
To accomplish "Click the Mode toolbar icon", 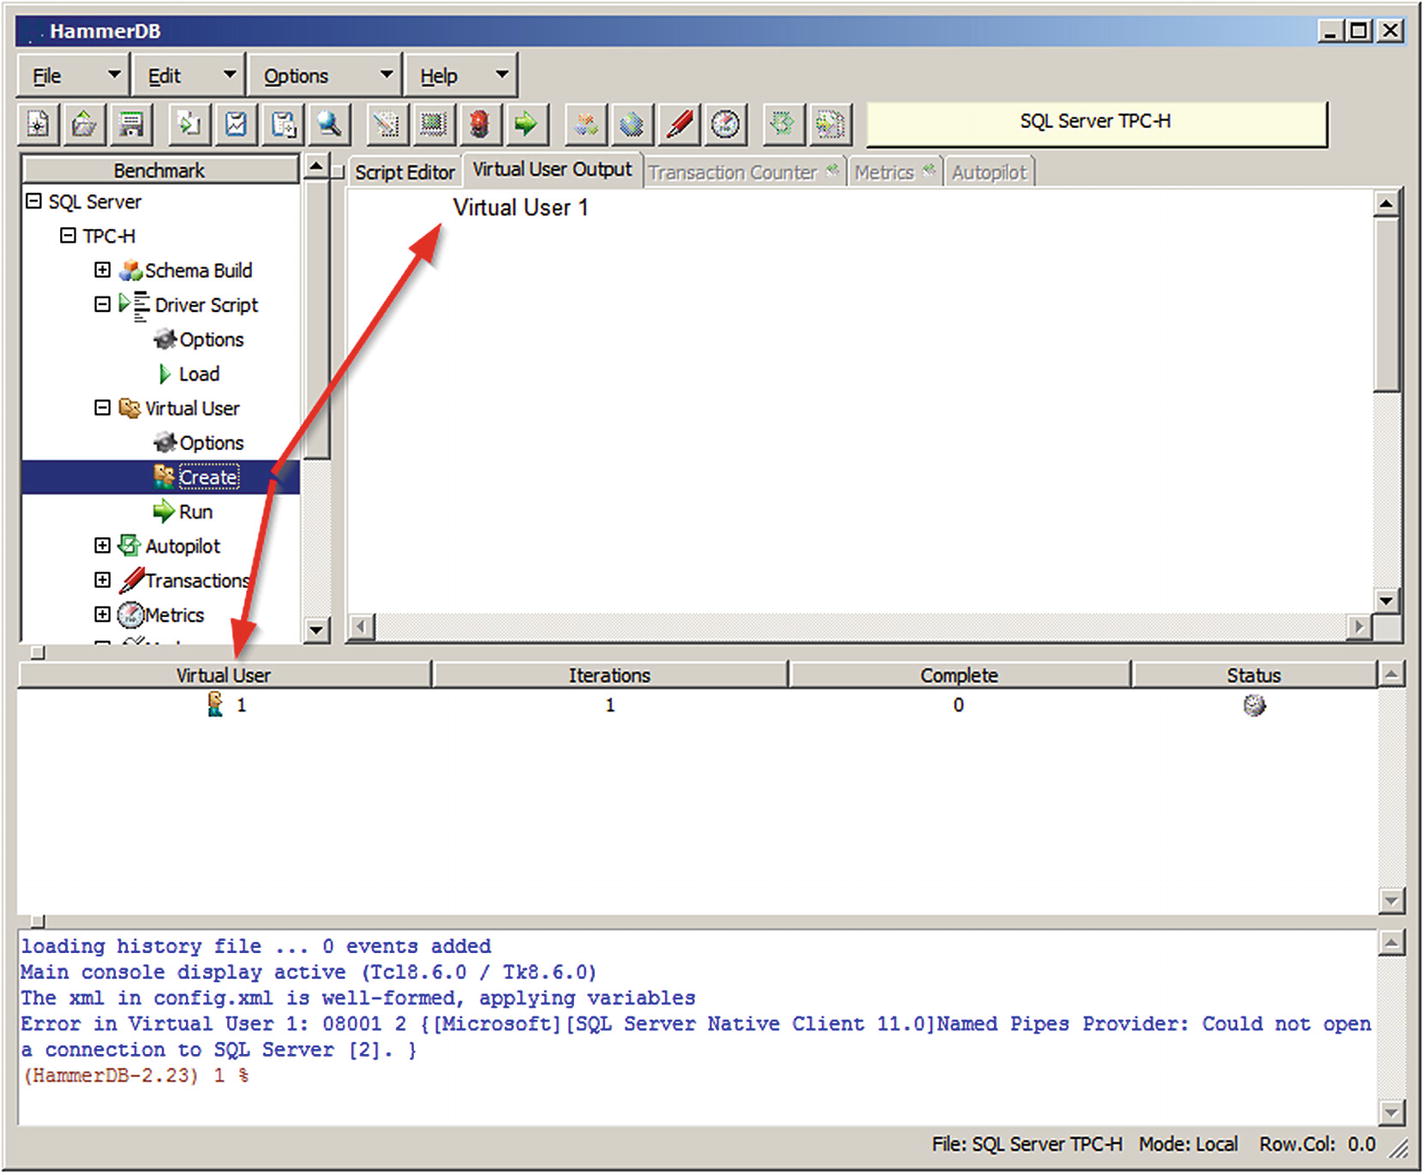I will pos(830,124).
